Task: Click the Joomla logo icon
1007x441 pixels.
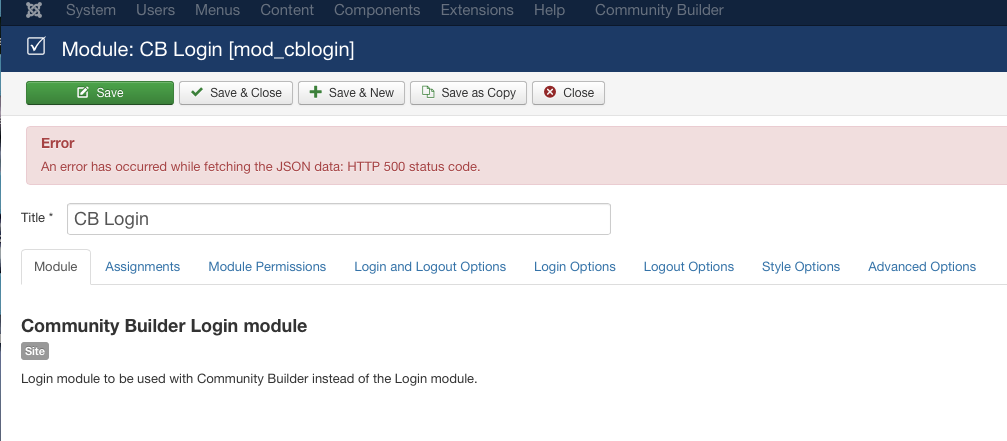Action: (x=35, y=10)
